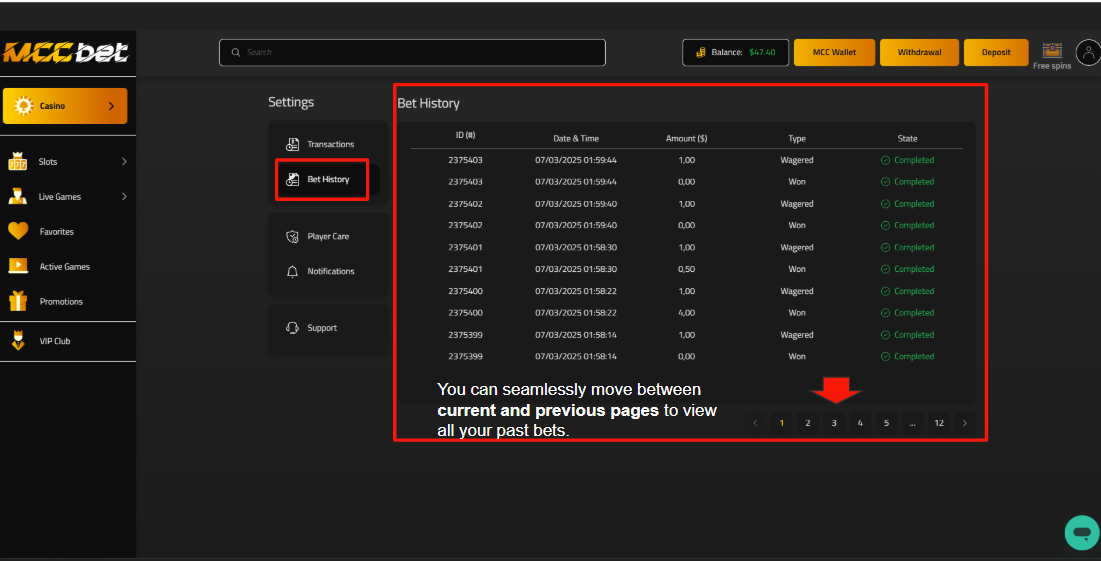
Task: Click the Withdrawal button
Action: pos(919,52)
